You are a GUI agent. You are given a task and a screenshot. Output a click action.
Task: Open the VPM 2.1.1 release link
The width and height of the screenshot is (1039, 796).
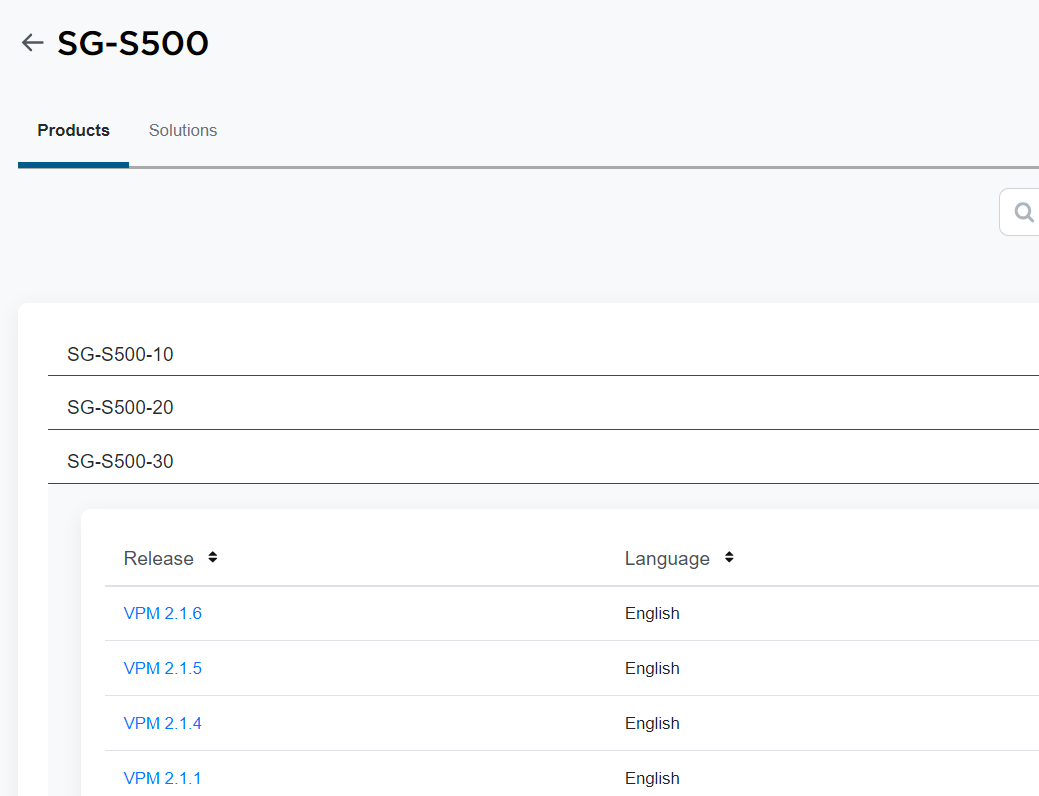[x=162, y=779]
